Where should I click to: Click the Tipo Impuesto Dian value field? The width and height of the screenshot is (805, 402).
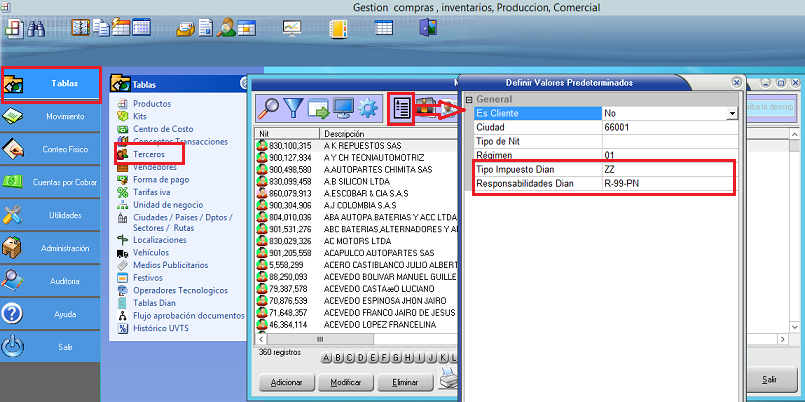click(668, 170)
